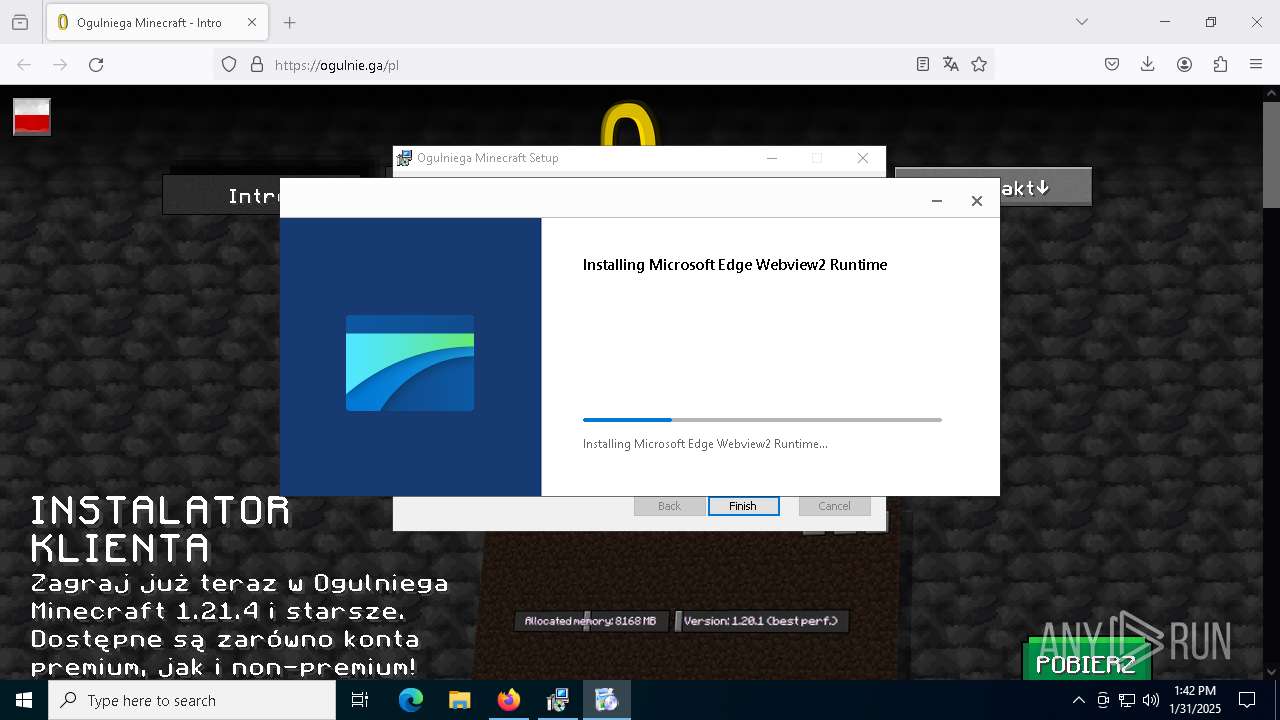Screen dimensions: 1280x720
Task: Open the highlighted active installer taskbar icon
Action: click(606, 700)
